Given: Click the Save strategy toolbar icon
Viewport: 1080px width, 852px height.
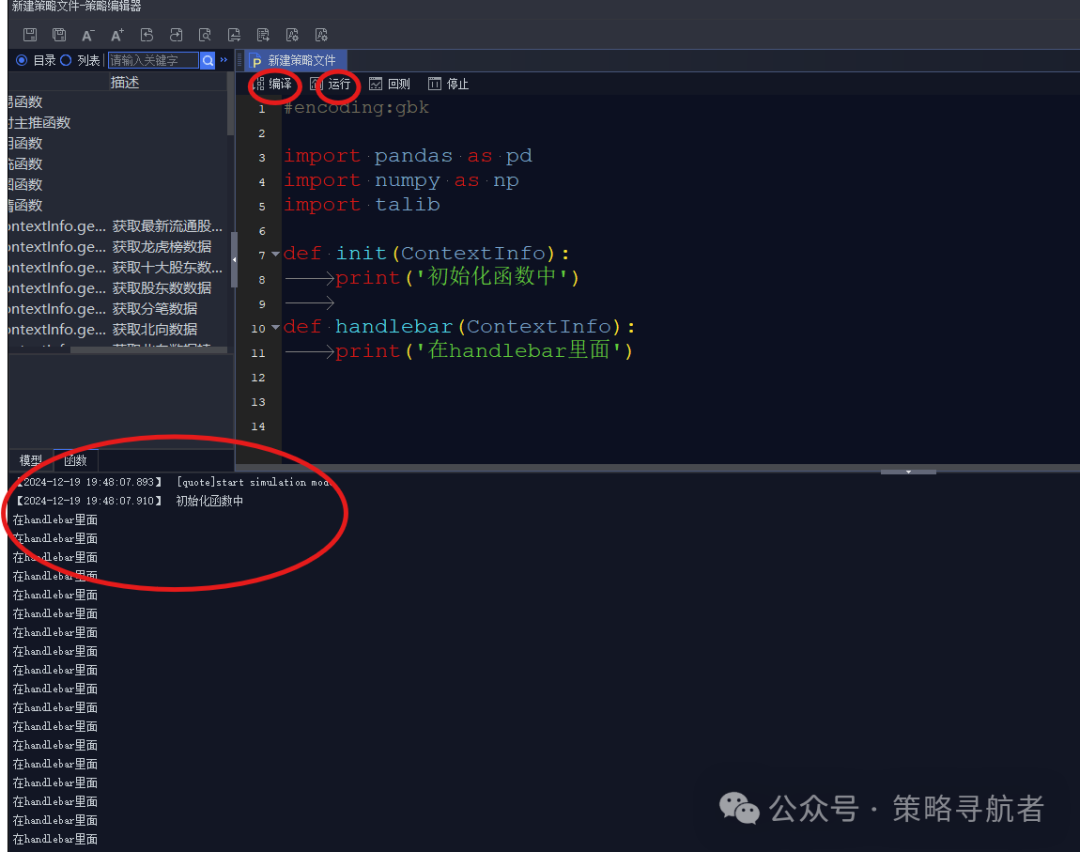Looking at the screenshot, I should [30, 34].
